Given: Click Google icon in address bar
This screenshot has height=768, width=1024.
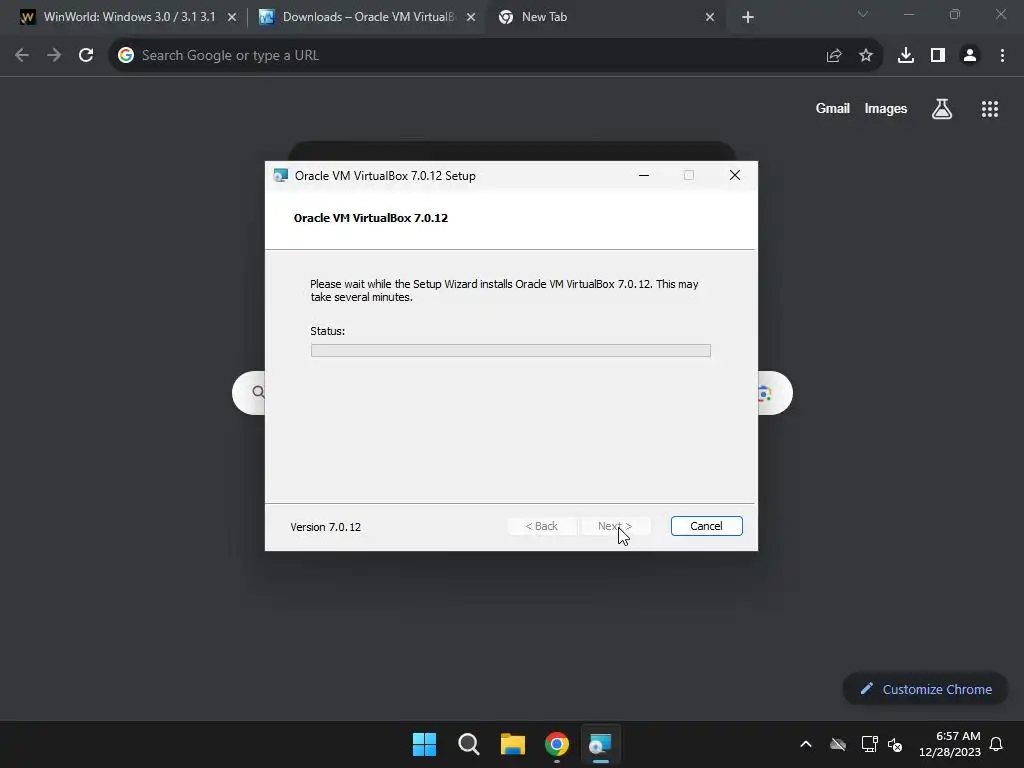Looking at the screenshot, I should tap(126, 56).
